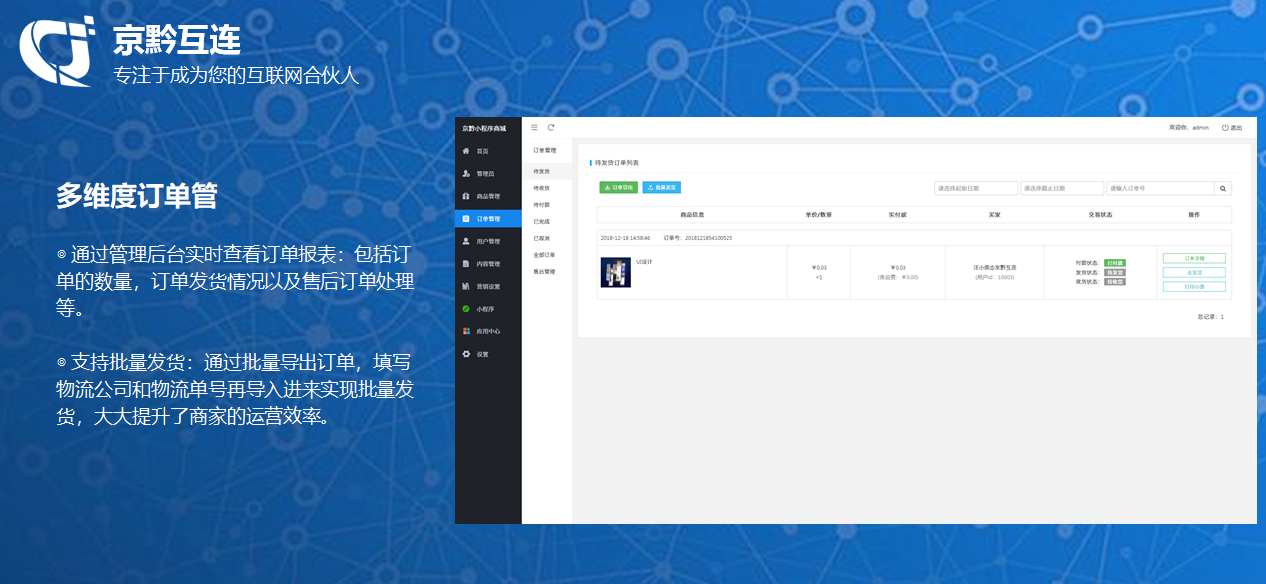
Task: Open the 管理员 admin icon in sidebar
Action: [465, 173]
